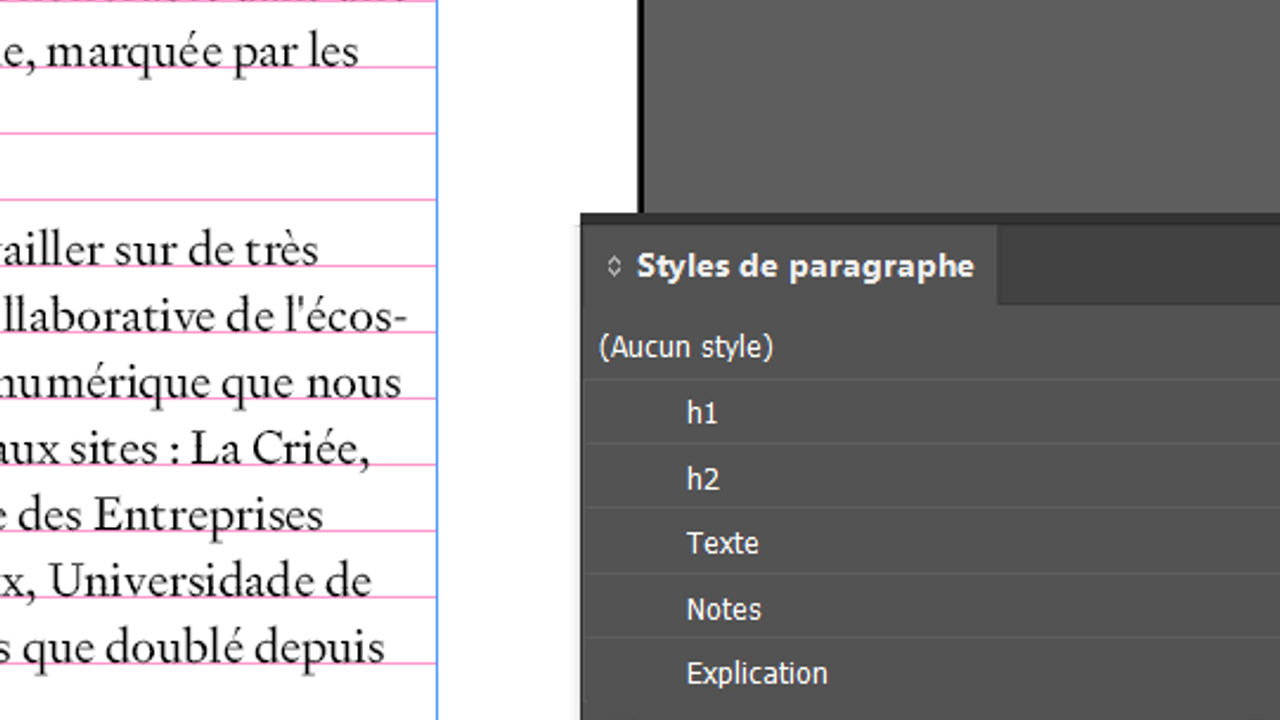1280x720 pixels.
Task: Select the Styles de paragraphe tab
Action: click(804, 266)
